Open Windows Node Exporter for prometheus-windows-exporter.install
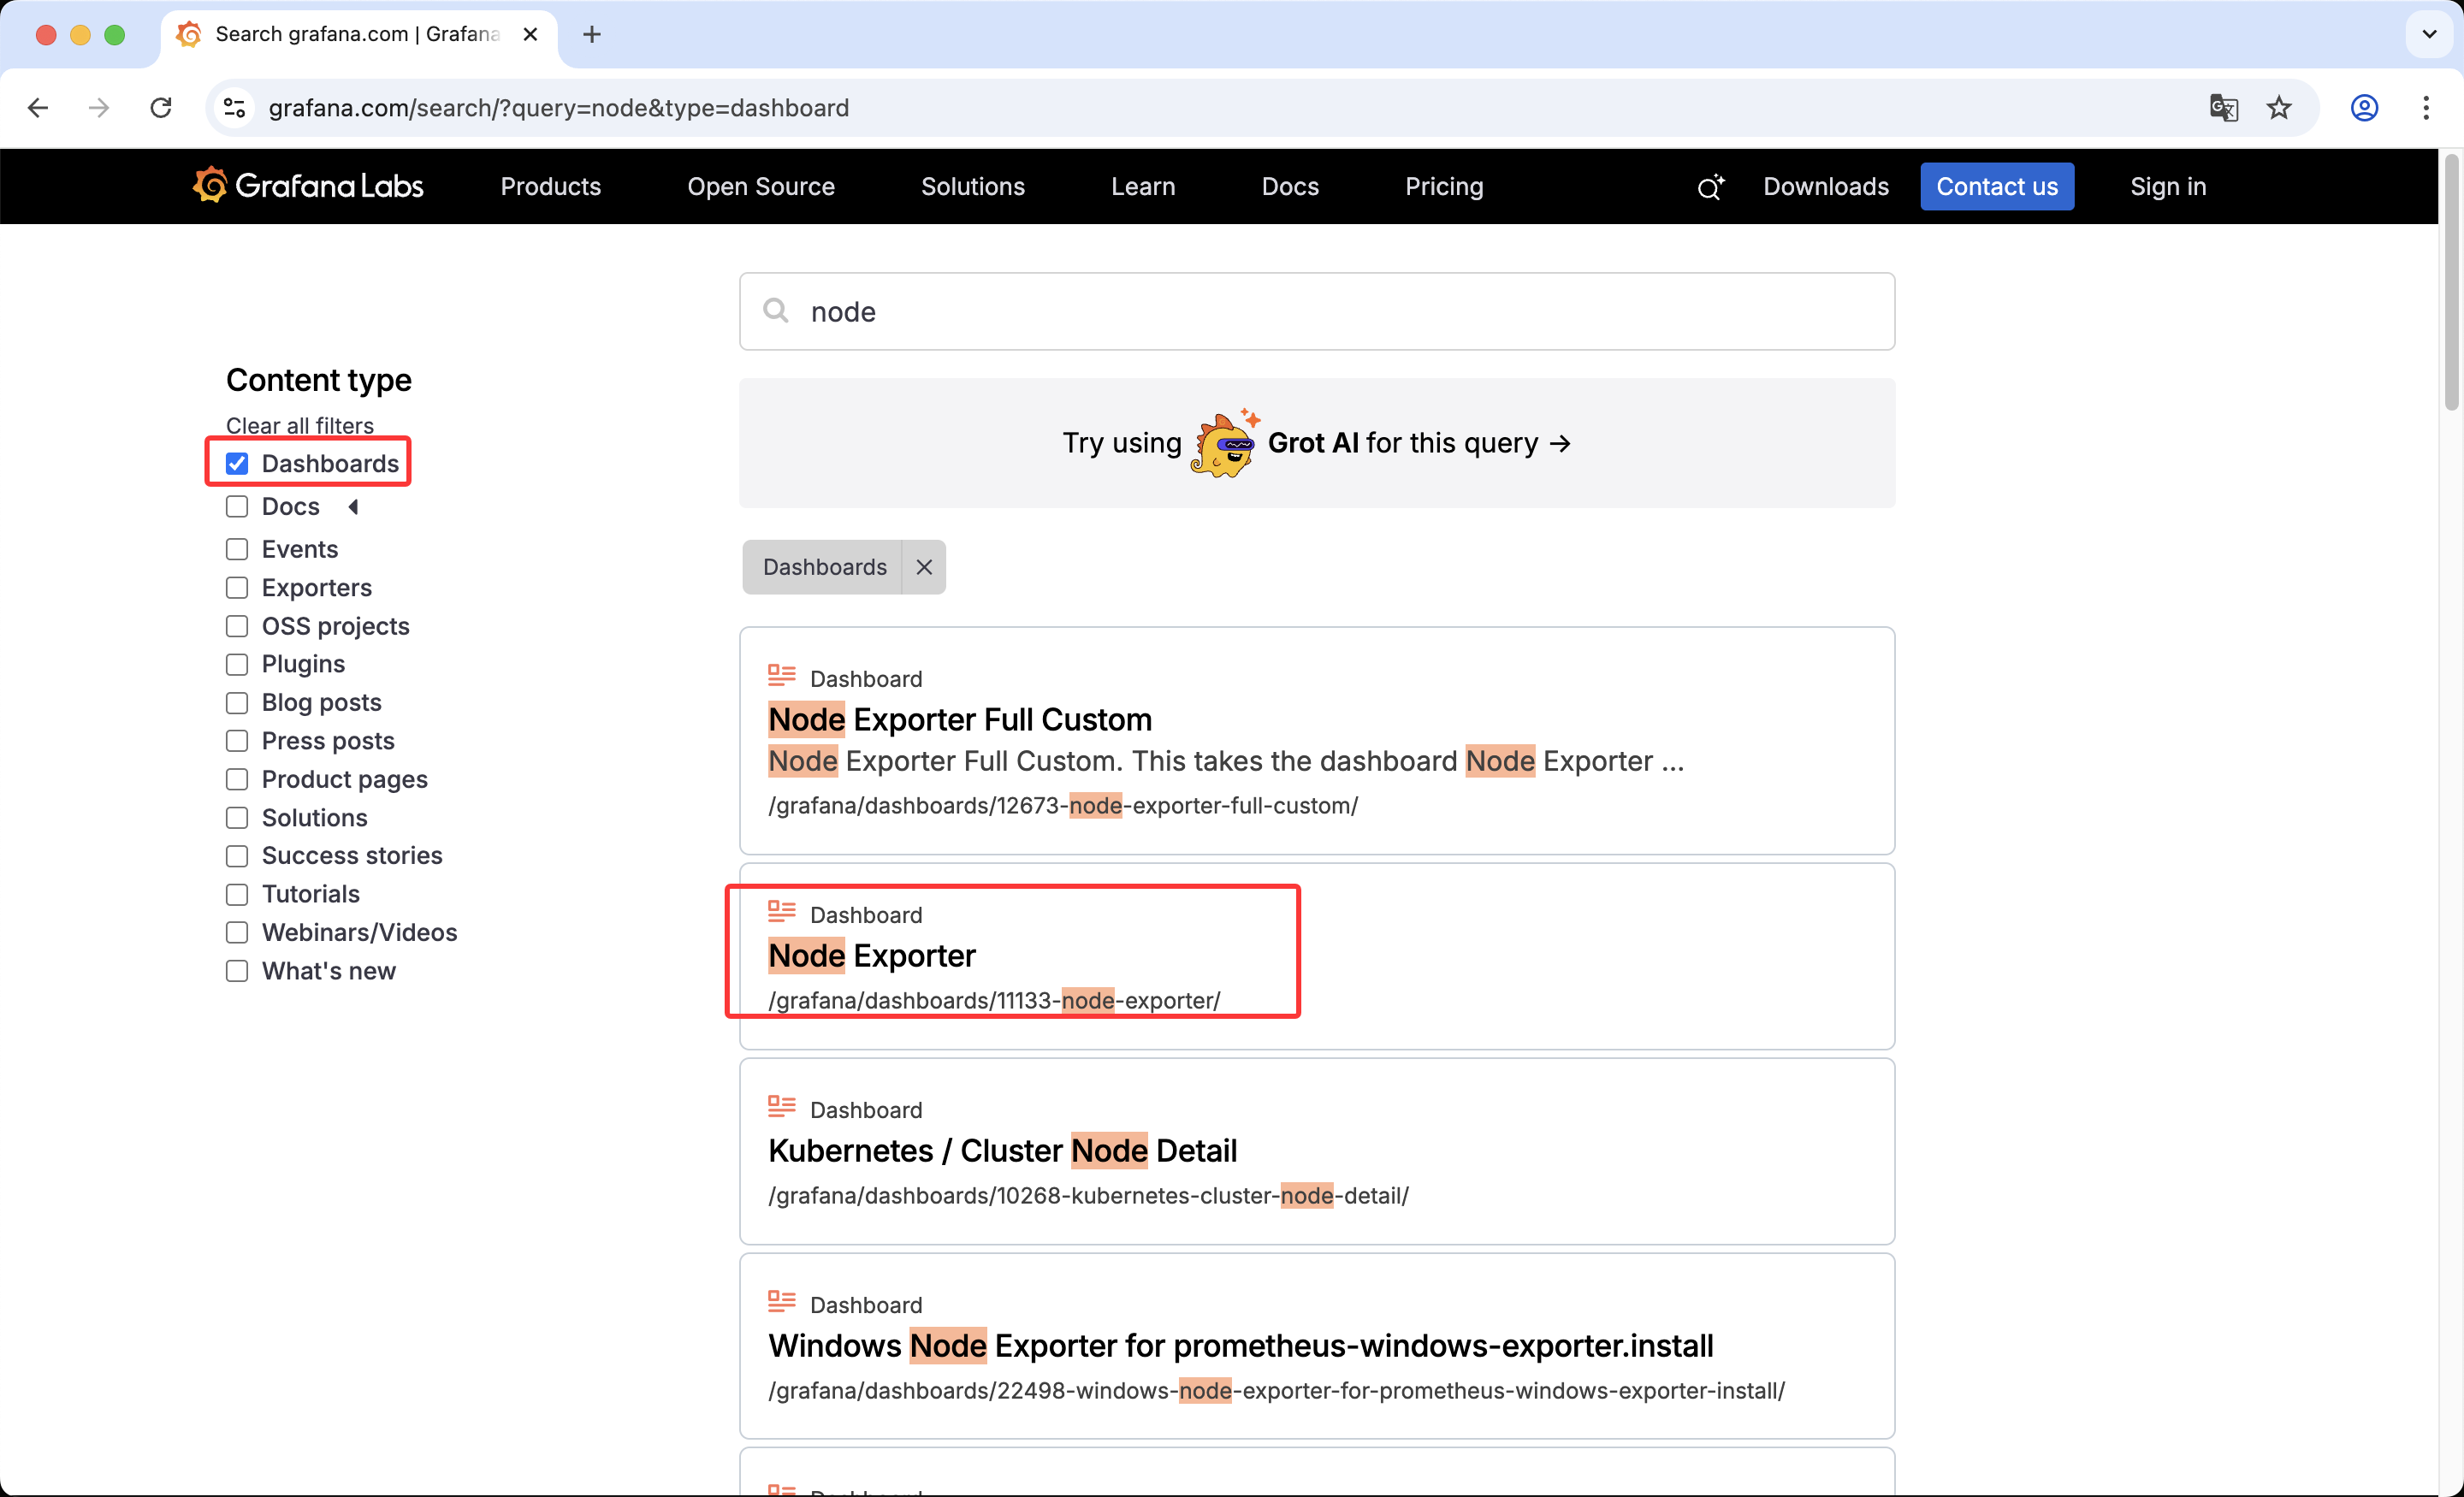 [x=1241, y=1346]
